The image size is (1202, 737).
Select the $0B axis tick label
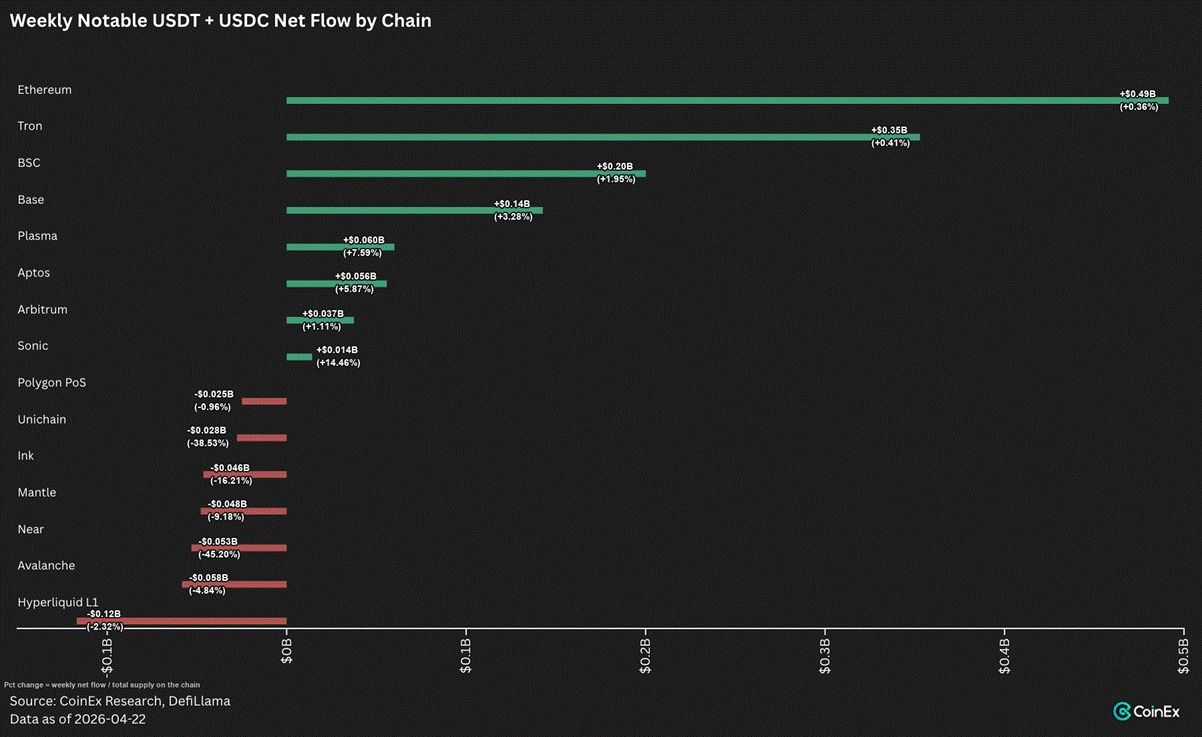pyautogui.click(x=286, y=657)
